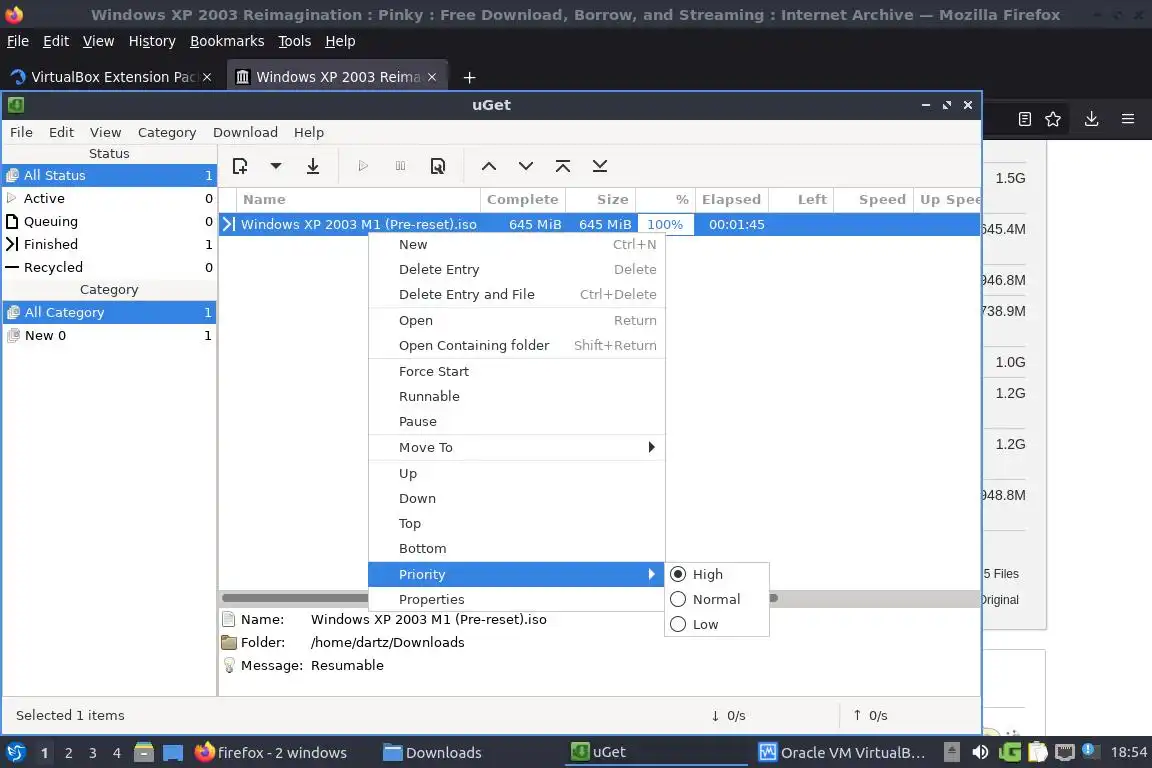Open the dropdown arrow beside New Download
This screenshot has width=1152, height=768.
point(276,166)
